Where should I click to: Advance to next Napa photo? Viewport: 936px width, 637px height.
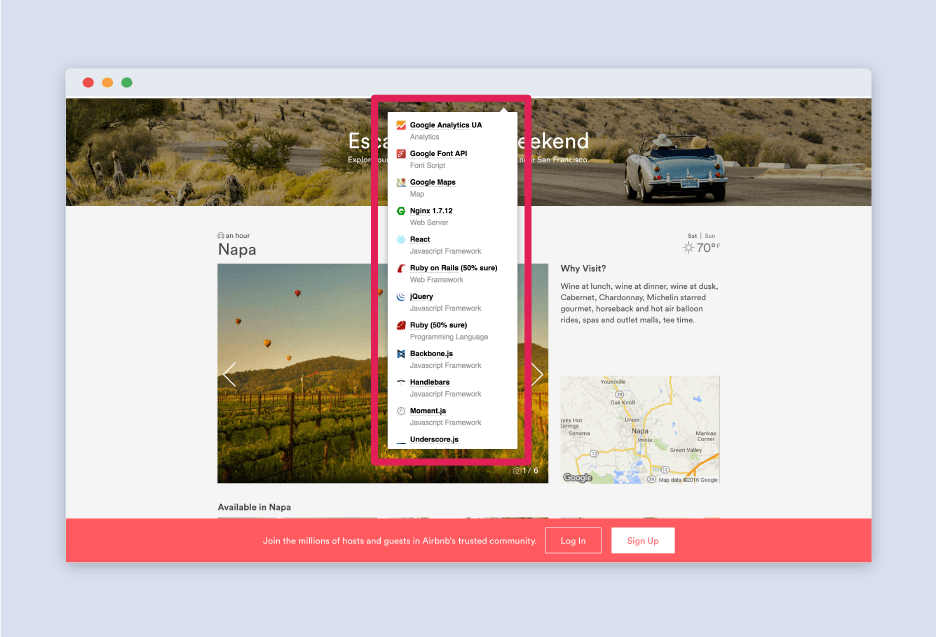click(537, 374)
